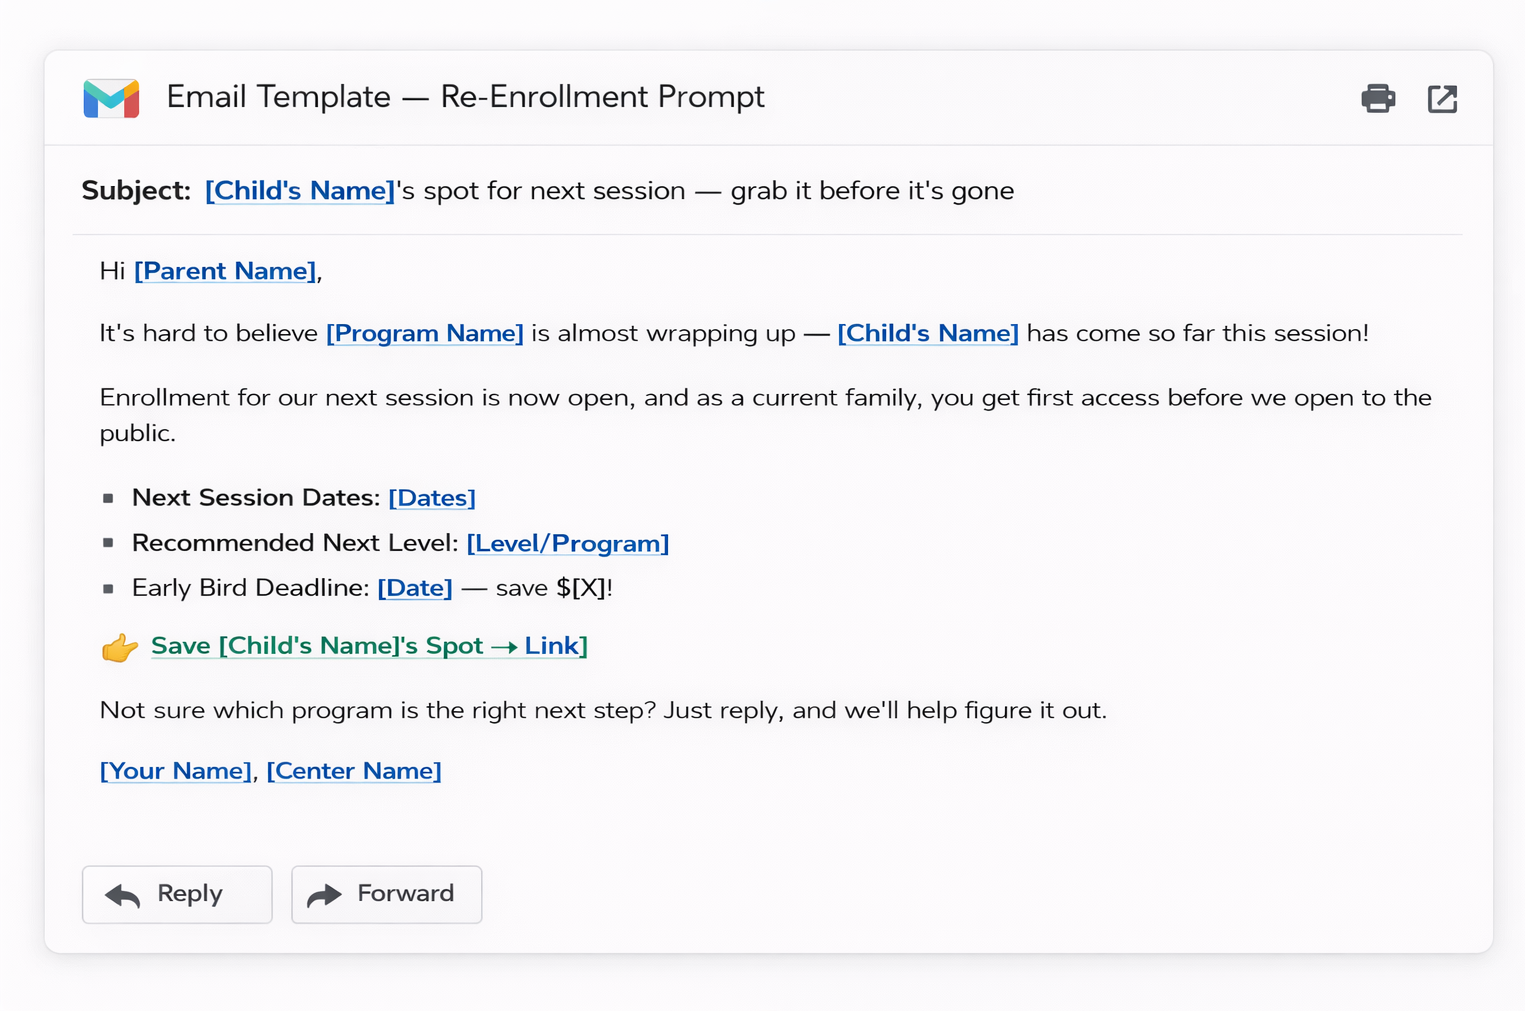Click the bullet beside Next Session Dates
Screen dimensions: 1525x1011
[x=110, y=497]
